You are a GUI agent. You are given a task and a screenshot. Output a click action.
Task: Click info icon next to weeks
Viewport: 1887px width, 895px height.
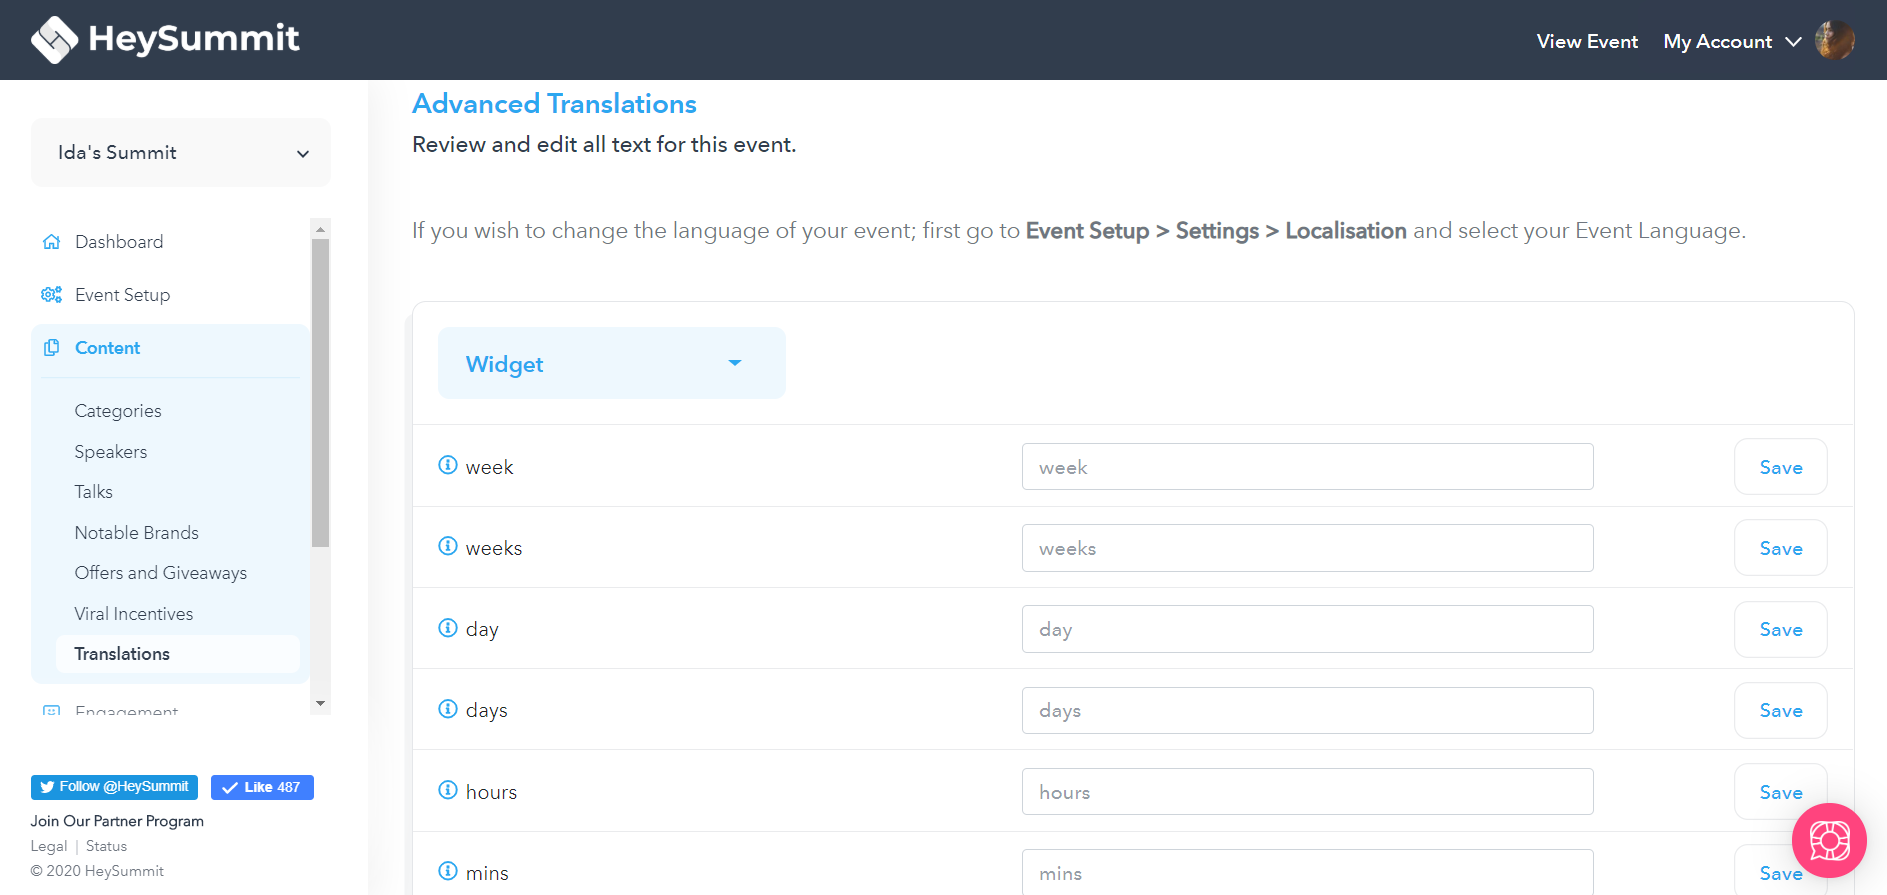point(448,546)
